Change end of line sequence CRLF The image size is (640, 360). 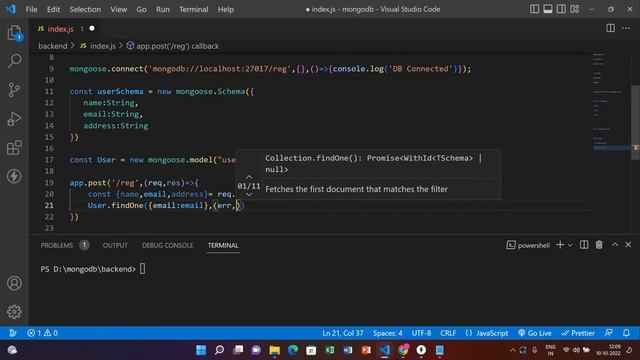tap(448, 333)
